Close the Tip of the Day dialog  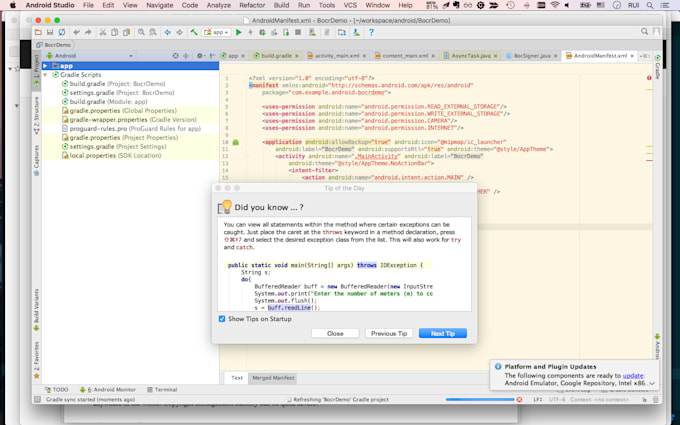click(335, 333)
